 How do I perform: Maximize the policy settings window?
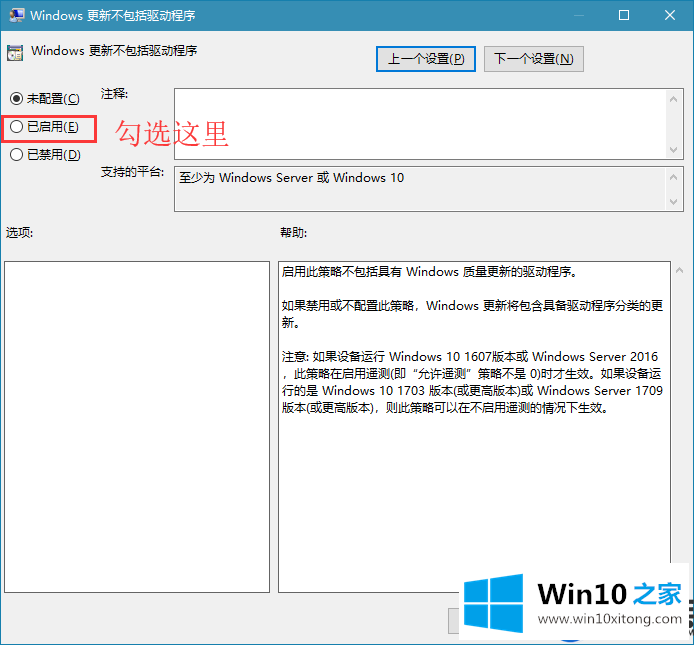point(624,15)
